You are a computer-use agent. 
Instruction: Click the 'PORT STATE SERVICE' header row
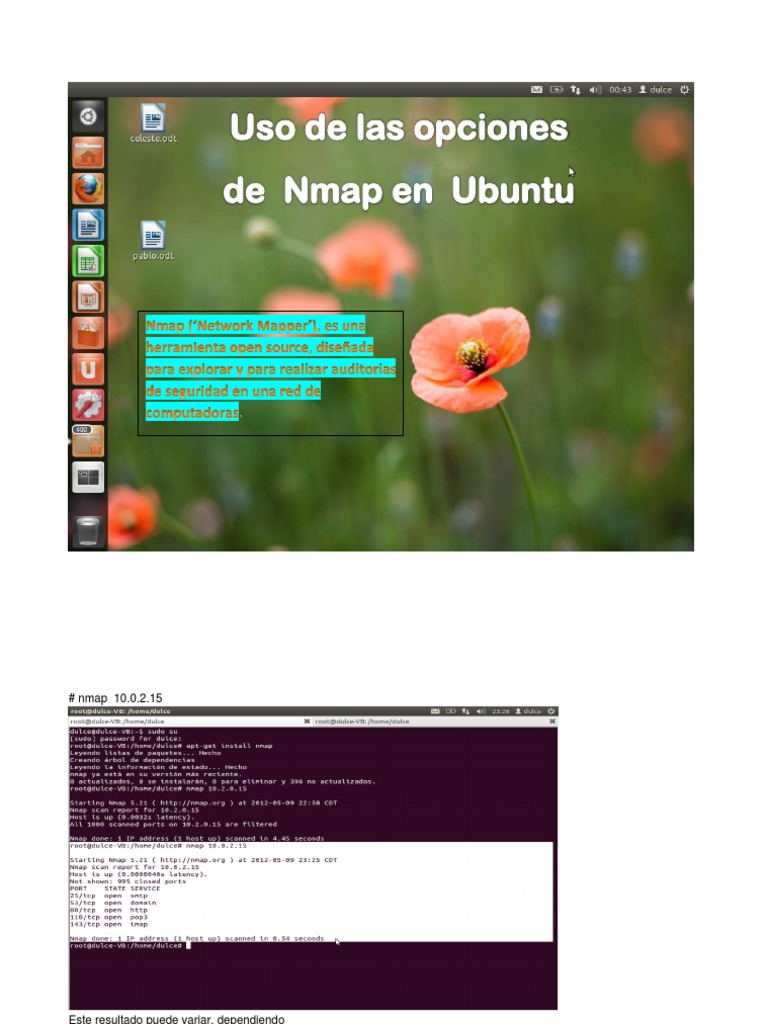115,889
